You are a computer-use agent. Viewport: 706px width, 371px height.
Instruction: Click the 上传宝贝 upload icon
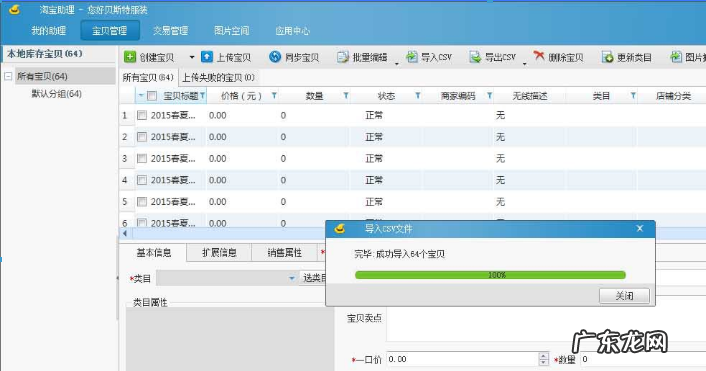[207, 57]
